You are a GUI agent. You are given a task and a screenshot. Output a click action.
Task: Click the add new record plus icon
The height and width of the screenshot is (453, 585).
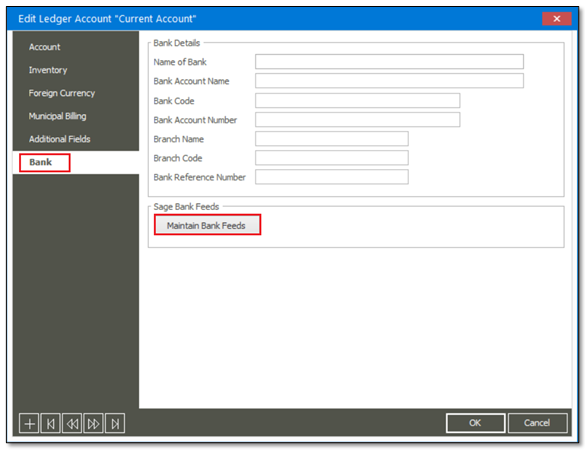point(29,424)
